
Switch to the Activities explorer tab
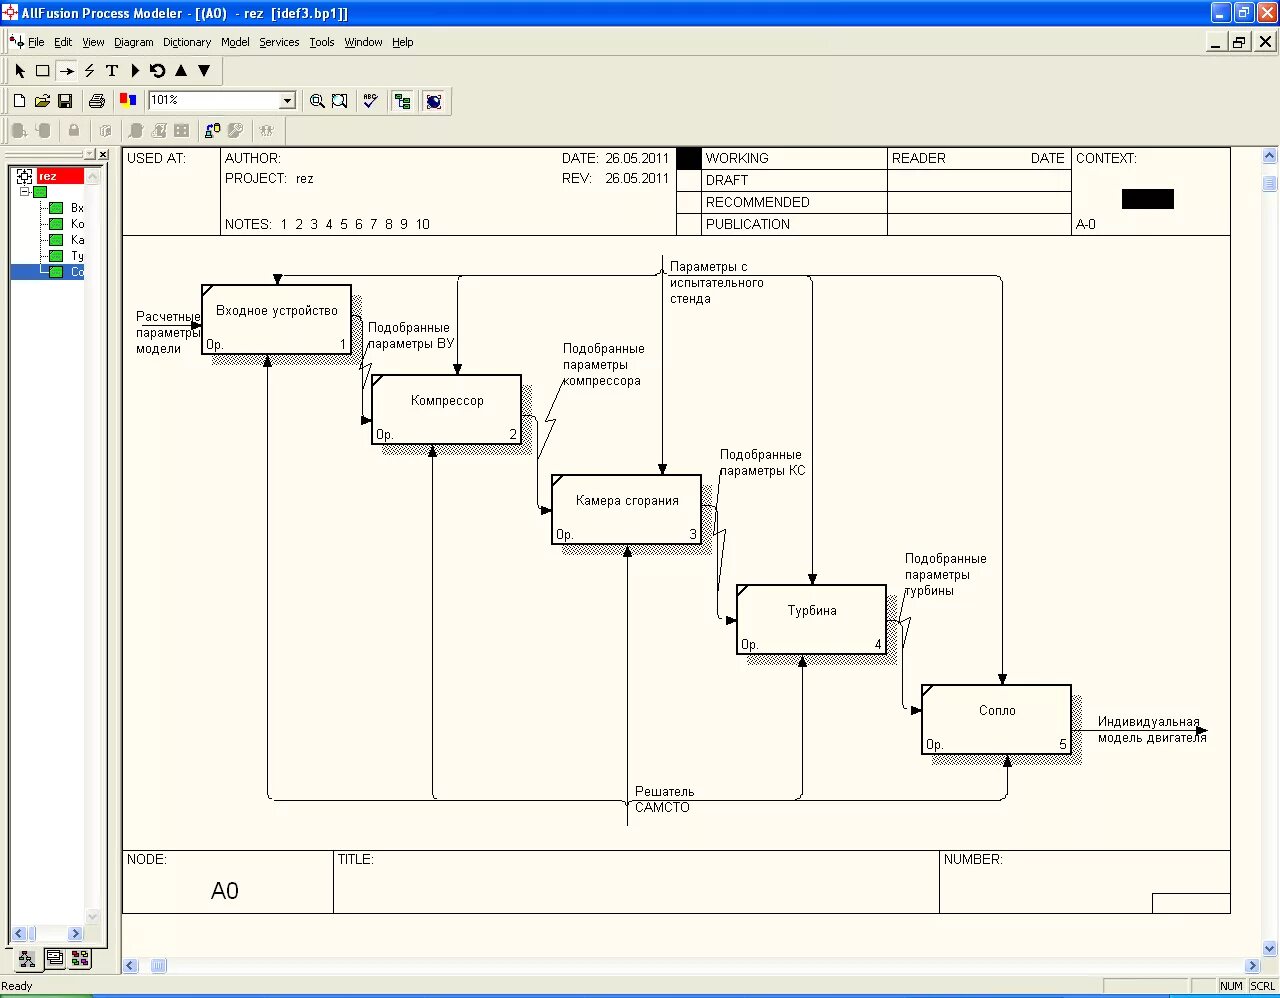tap(27, 959)
